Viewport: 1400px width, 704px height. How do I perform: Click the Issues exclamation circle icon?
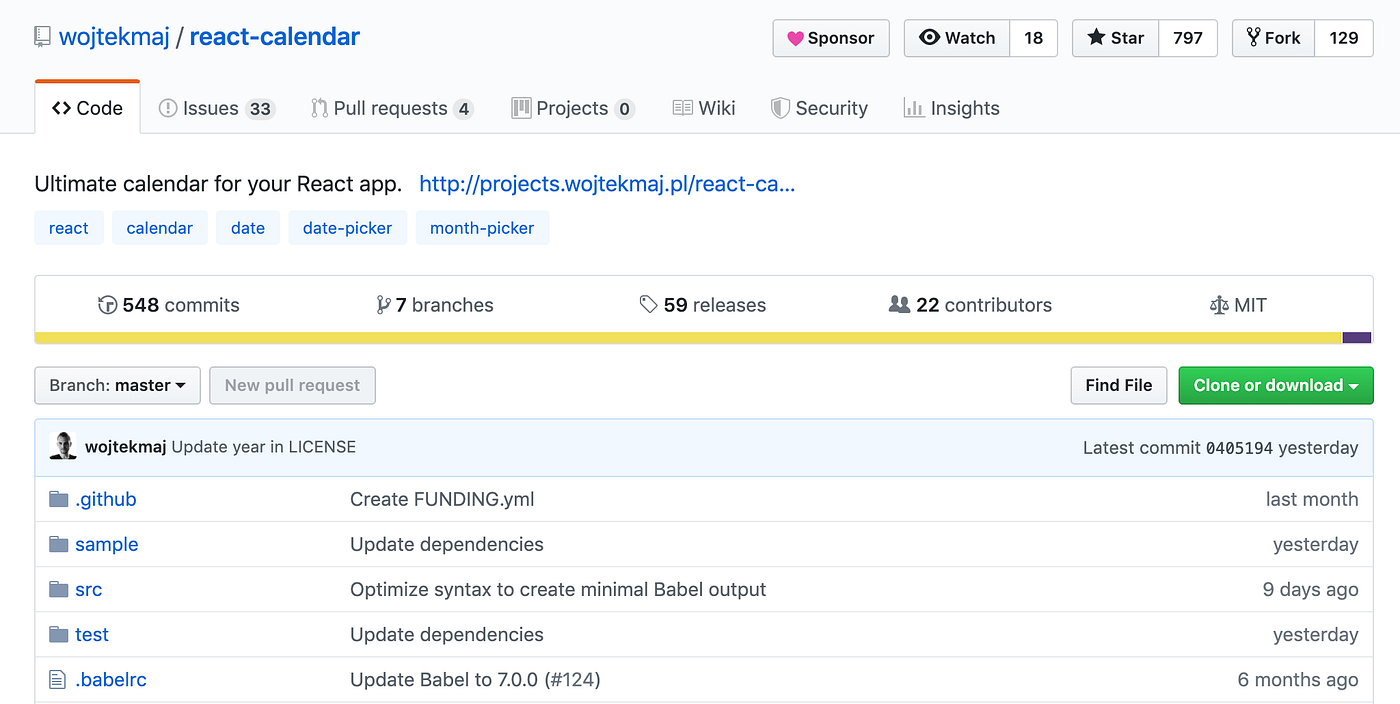pos(168,108)
